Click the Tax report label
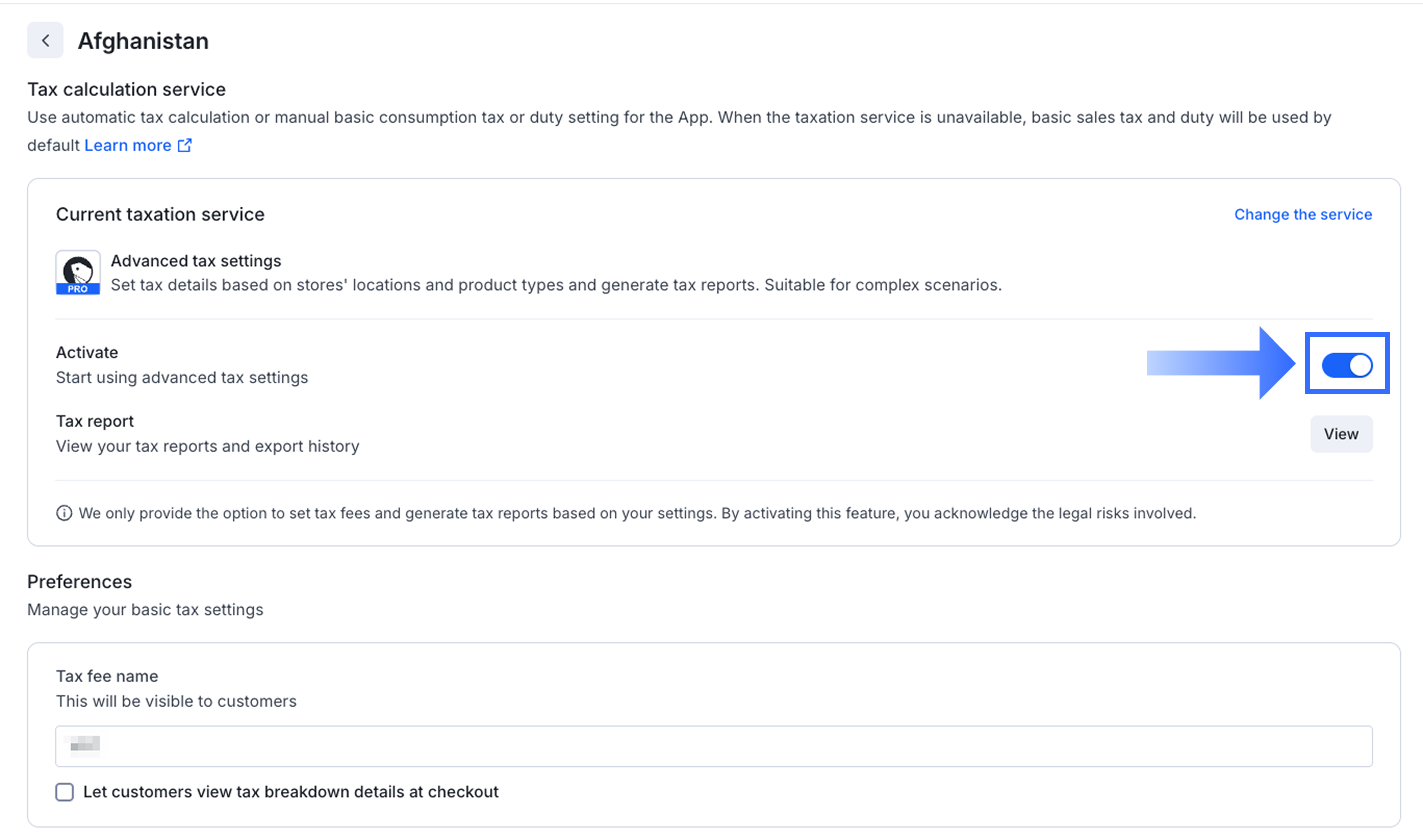 tap(95, 421)
